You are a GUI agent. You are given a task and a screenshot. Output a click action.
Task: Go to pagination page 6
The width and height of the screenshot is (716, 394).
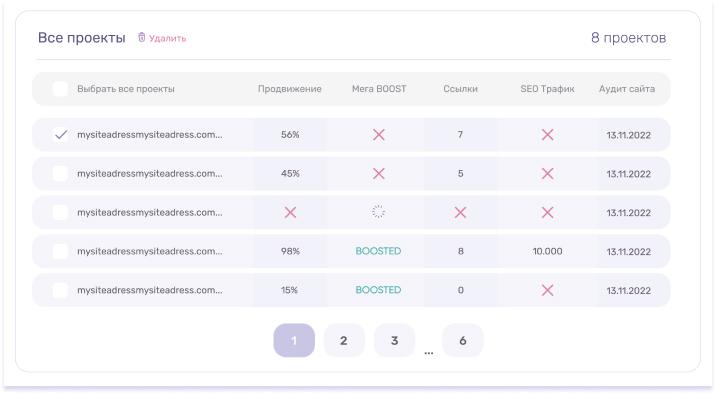pos(463,341)
